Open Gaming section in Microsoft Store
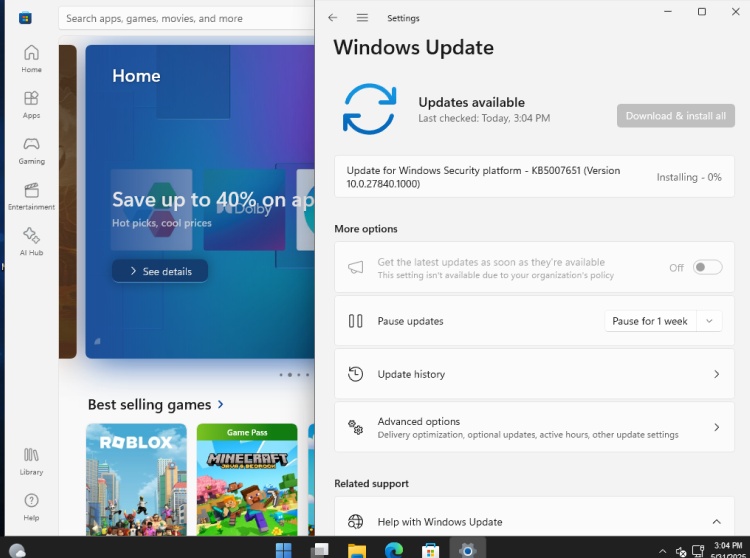Viewport: 750px width, 558px height. [x=31, y=150]
